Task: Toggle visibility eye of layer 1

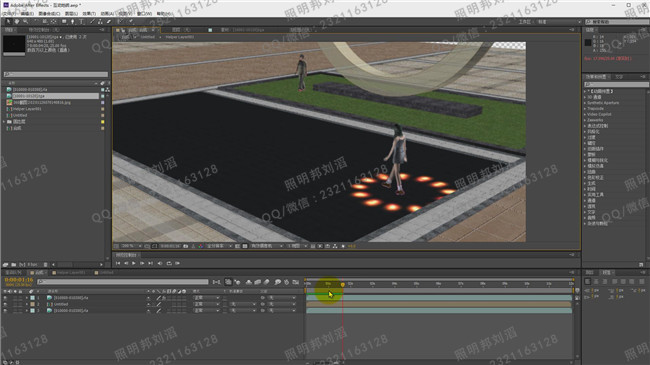Action: point(5,298)
